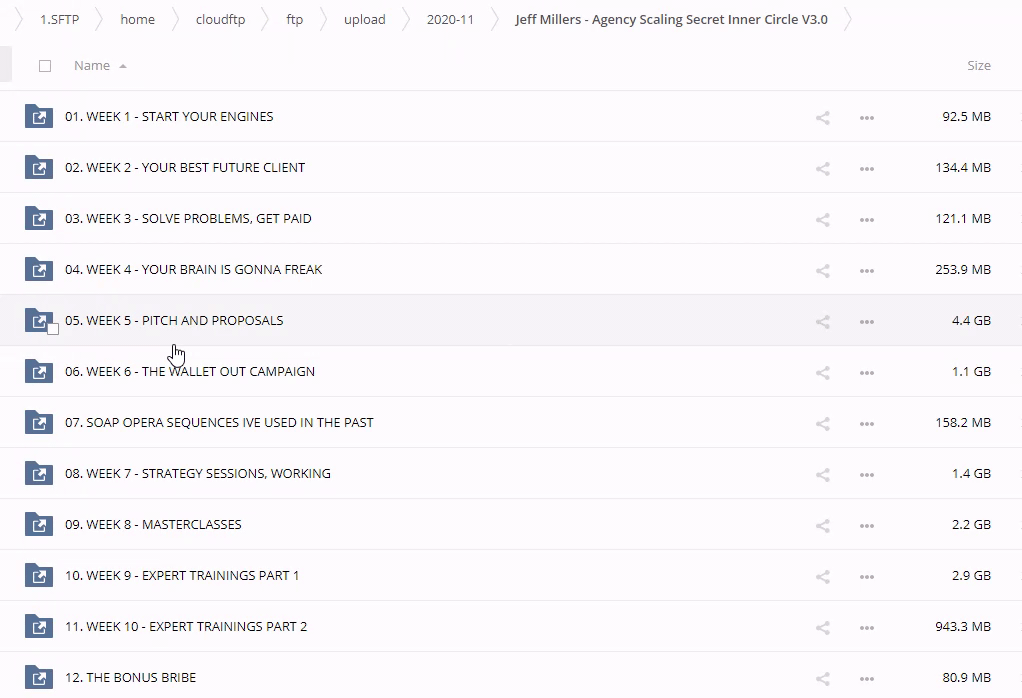Toggle the select-all checkbox in header
The height and width of the screenshot is (698, 1022).
click(45, 66)
